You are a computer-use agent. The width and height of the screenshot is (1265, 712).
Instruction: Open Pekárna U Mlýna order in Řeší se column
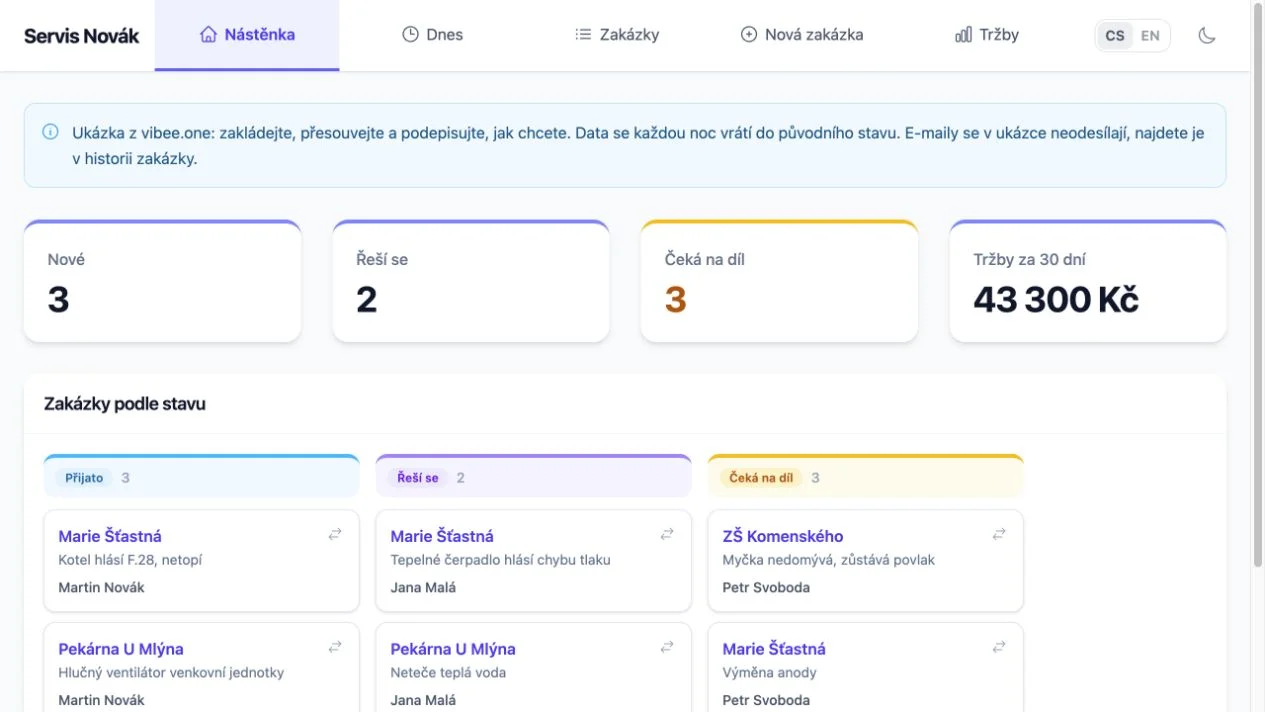(453, 650)
